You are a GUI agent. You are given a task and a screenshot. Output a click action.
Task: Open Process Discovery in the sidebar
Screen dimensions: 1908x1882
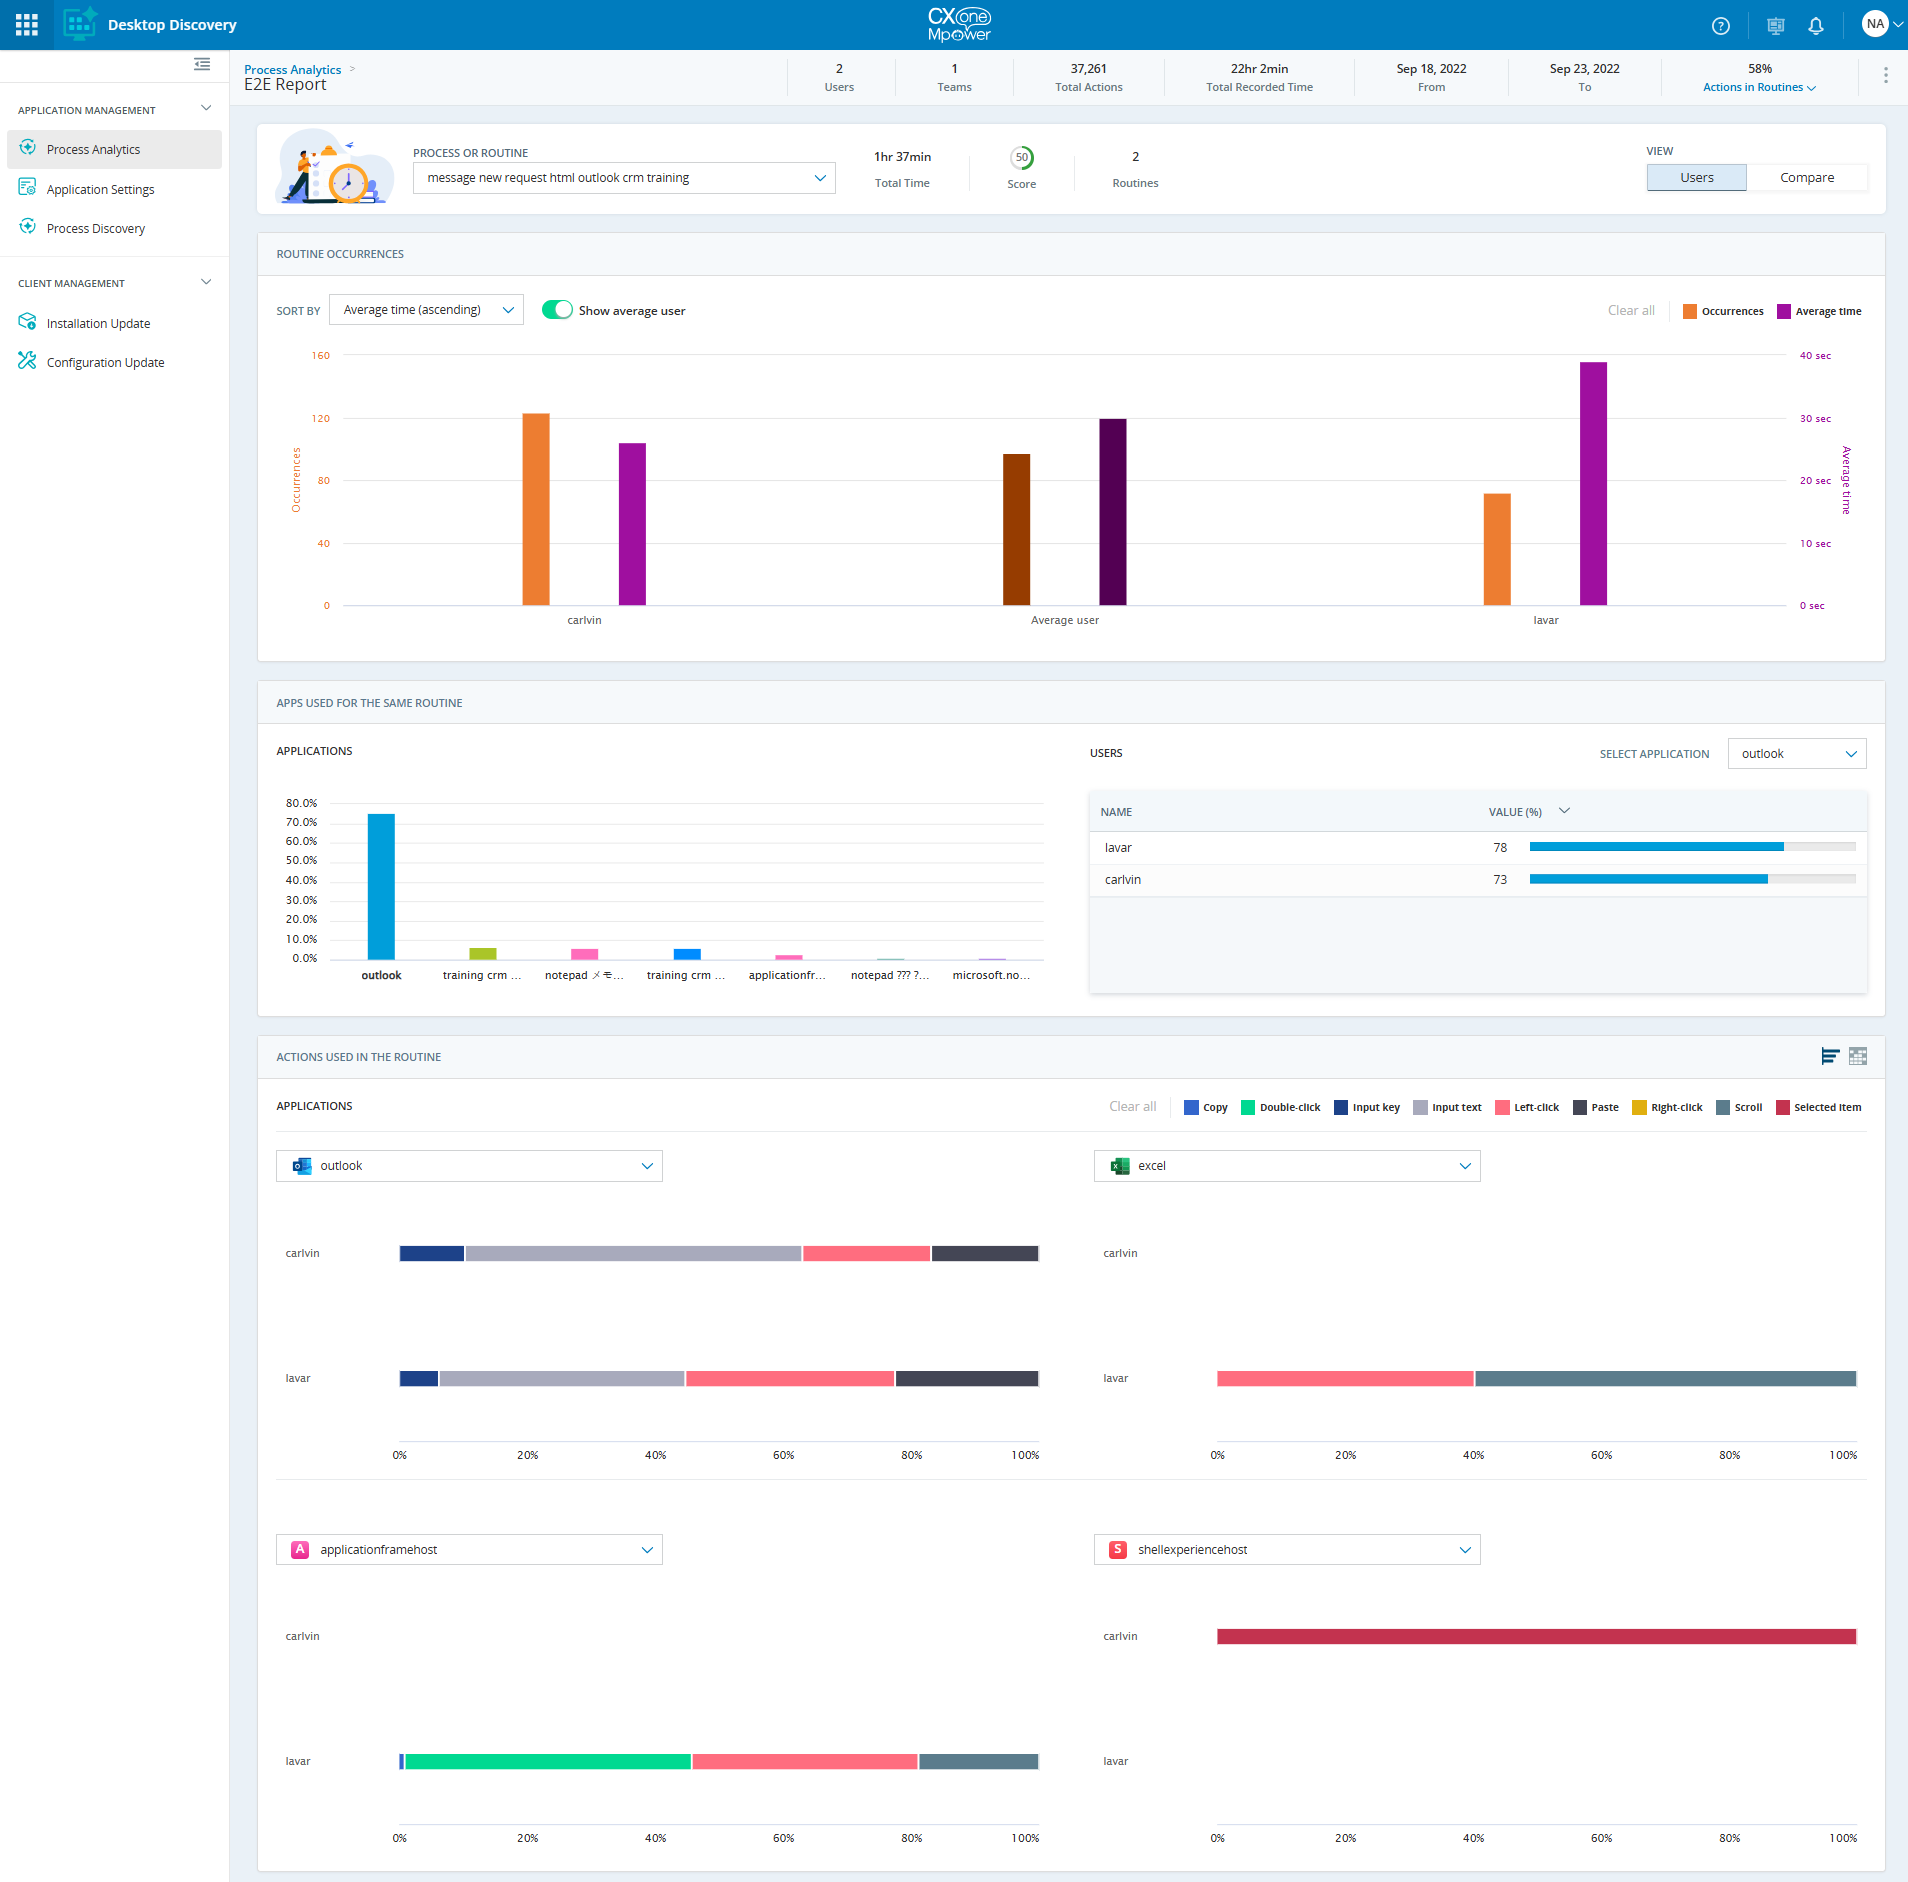point(96,229)
